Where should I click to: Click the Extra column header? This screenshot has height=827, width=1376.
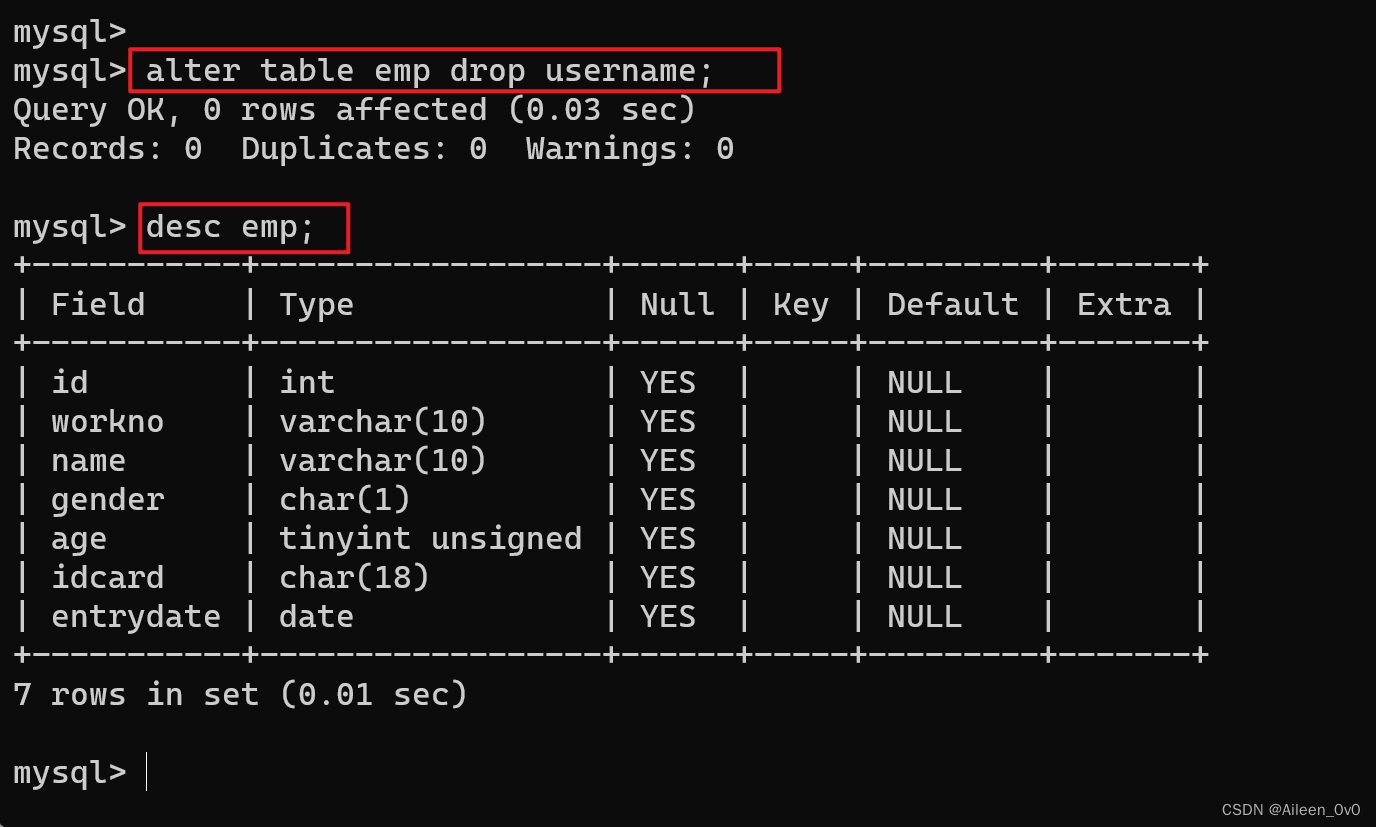pyautogui.click(x=1123, y=304)
